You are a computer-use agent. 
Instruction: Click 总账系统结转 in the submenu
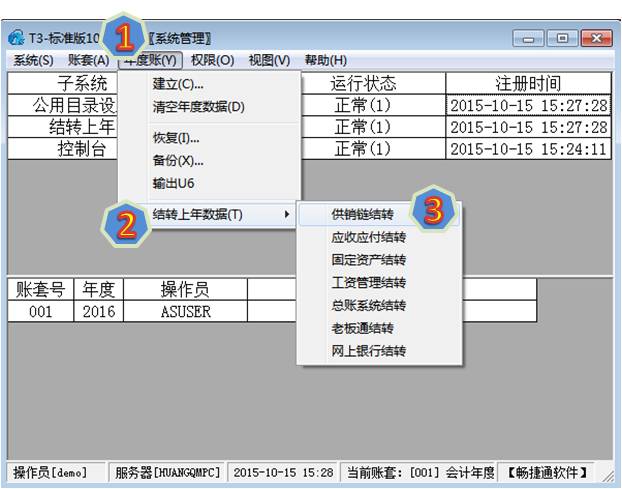(368, 306)
